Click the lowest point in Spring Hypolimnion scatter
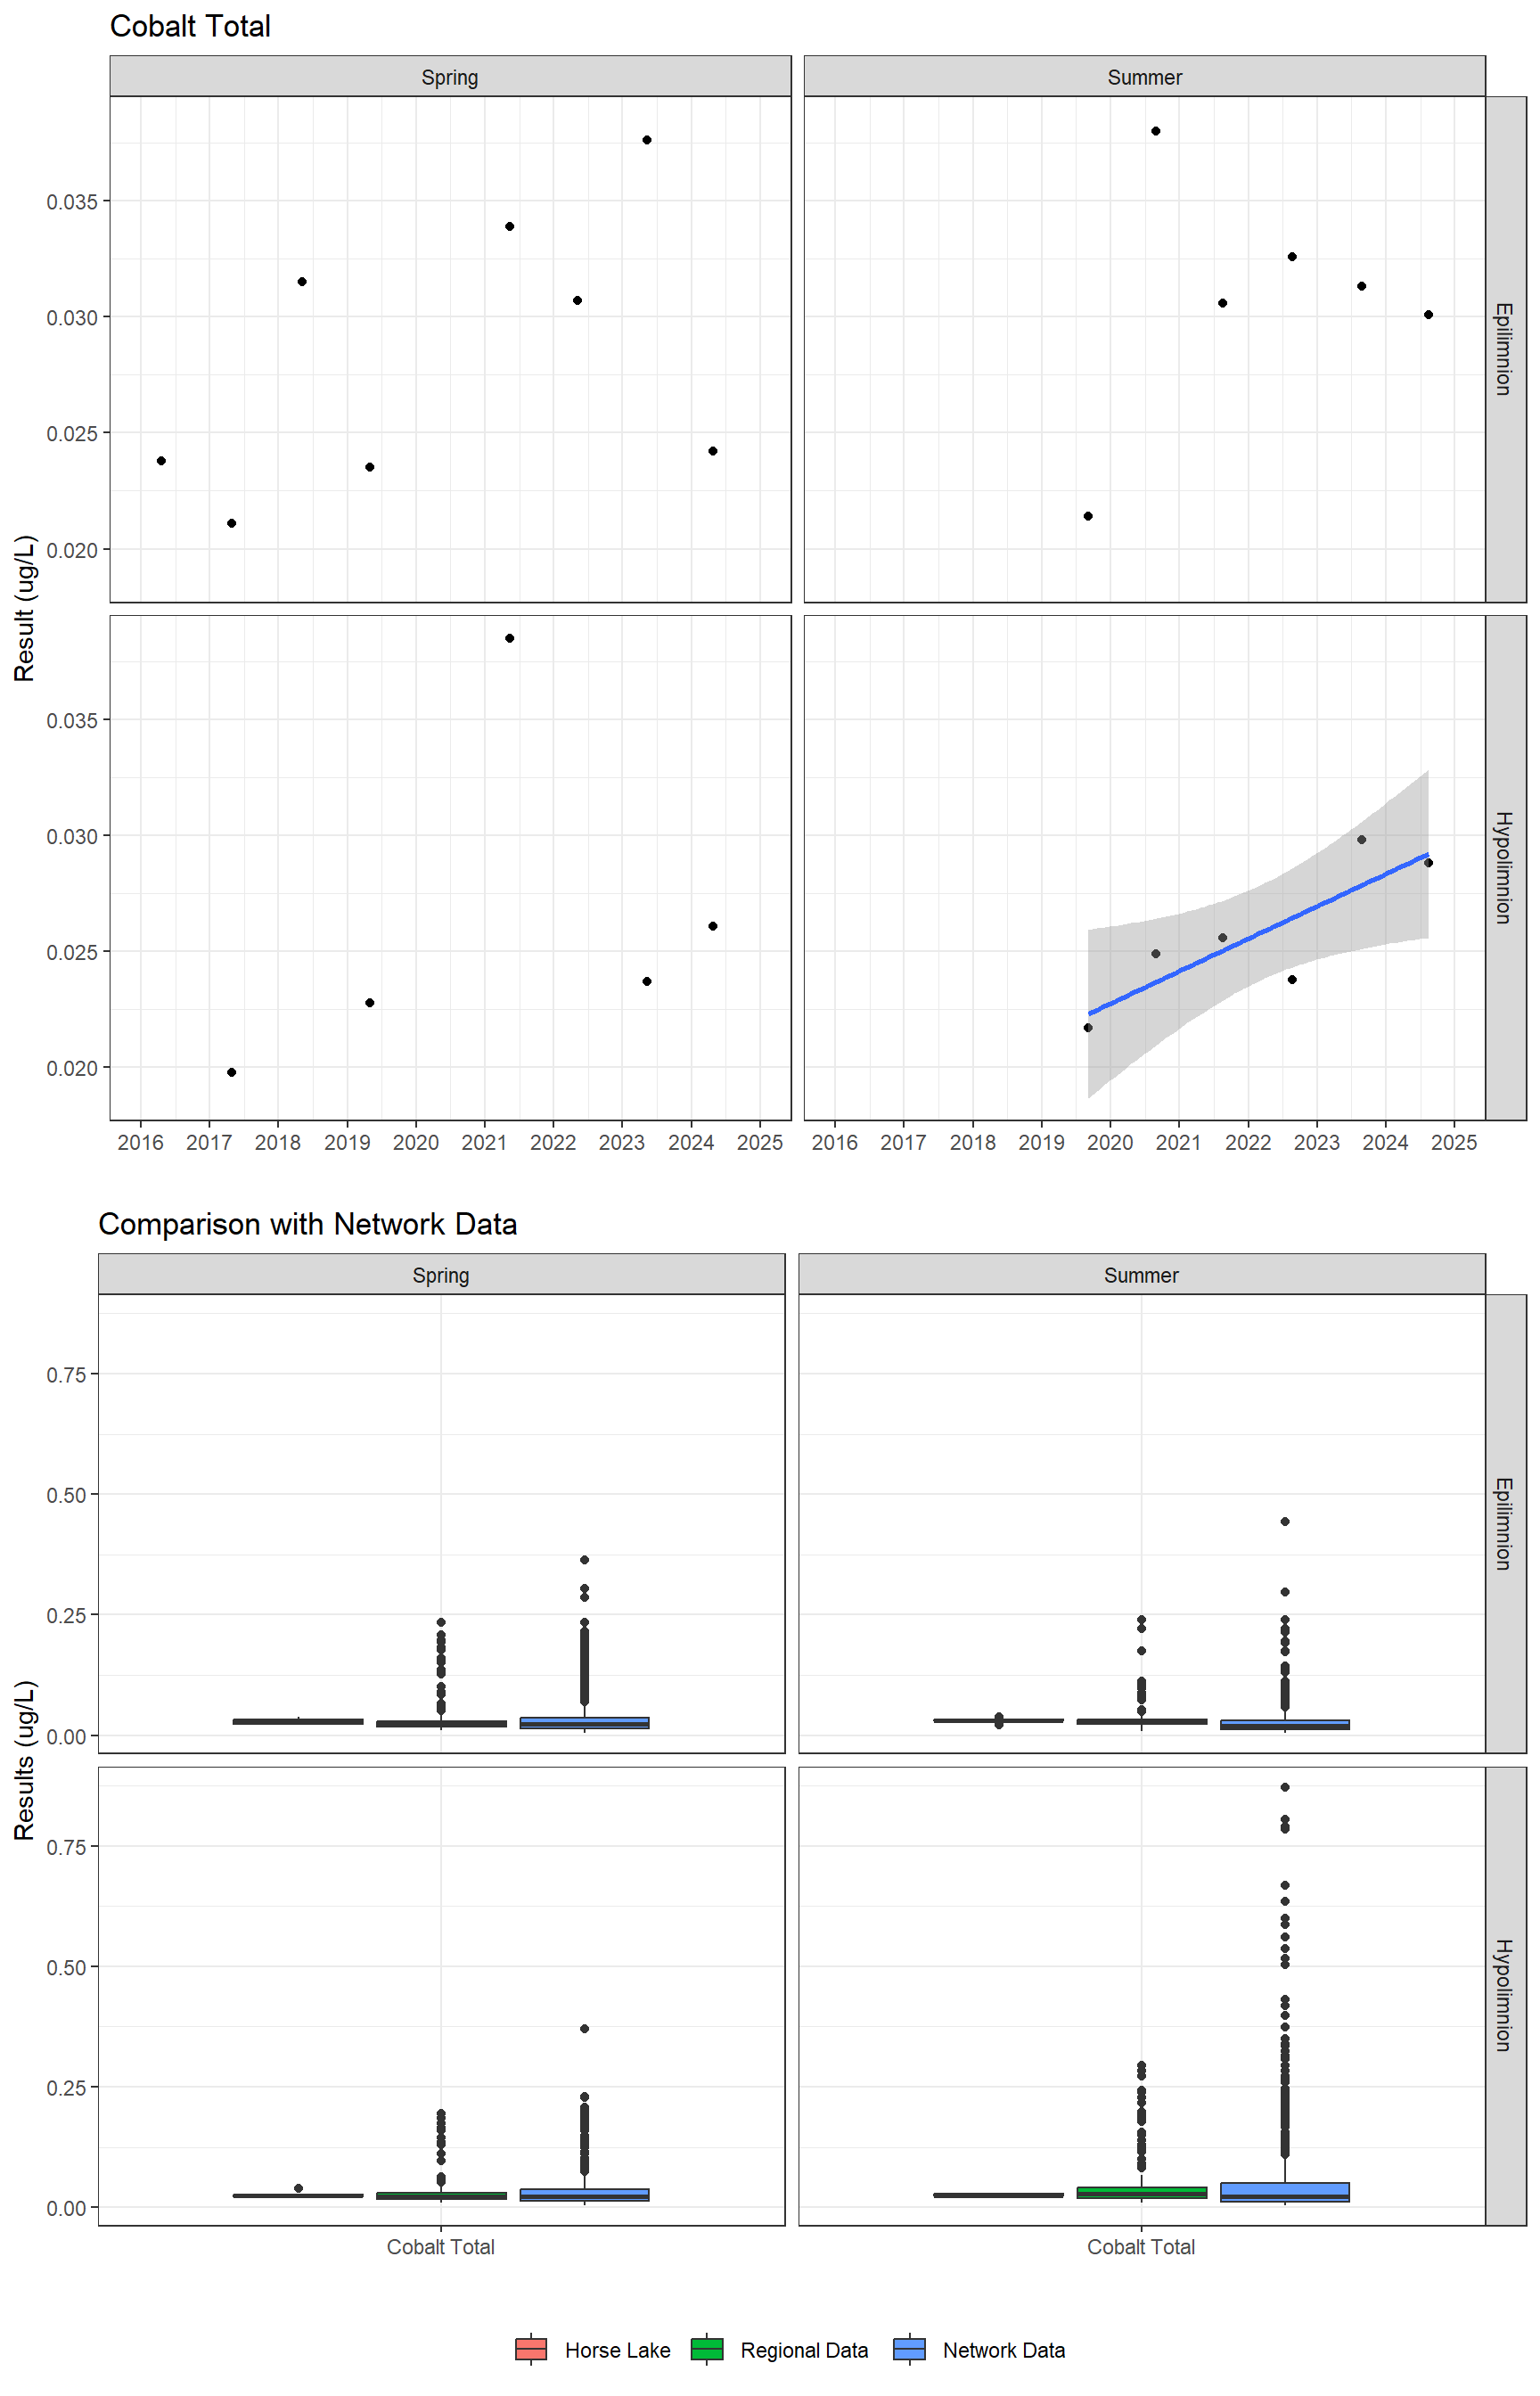This screenshot has width=1540, height=2396. coord(231,1072)
